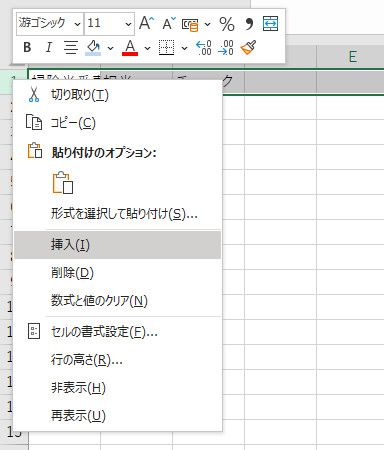The height and width of the screenshot is (450, 384).
Task: Select column E header
Action: 350,57
